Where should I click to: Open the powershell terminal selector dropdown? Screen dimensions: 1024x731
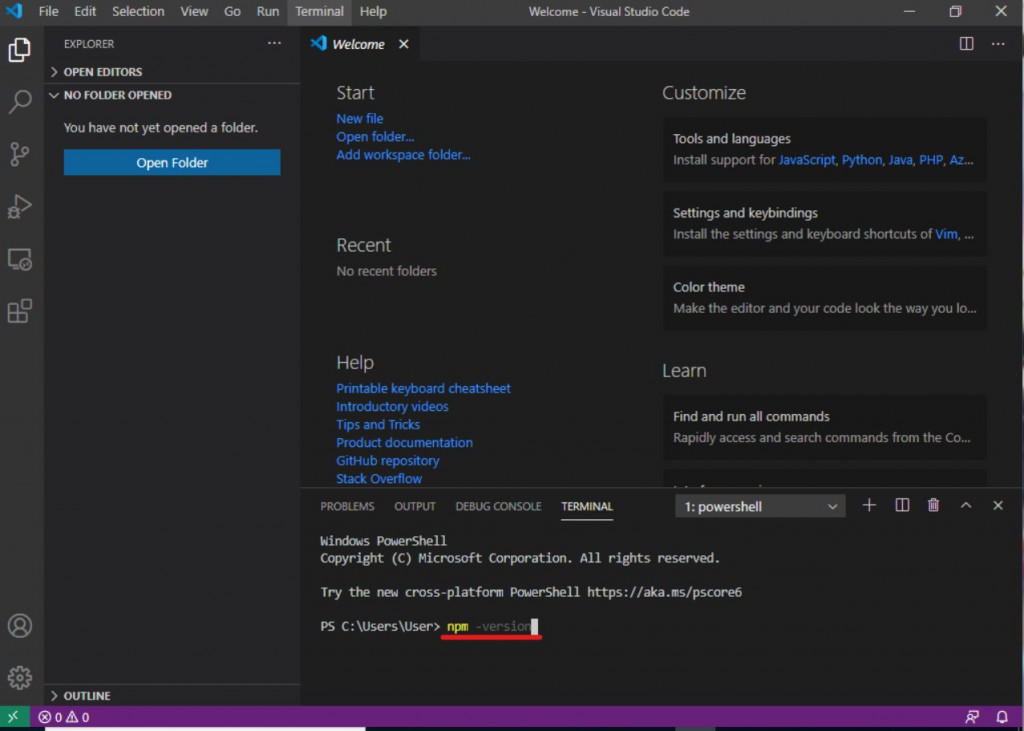(760, 506)
